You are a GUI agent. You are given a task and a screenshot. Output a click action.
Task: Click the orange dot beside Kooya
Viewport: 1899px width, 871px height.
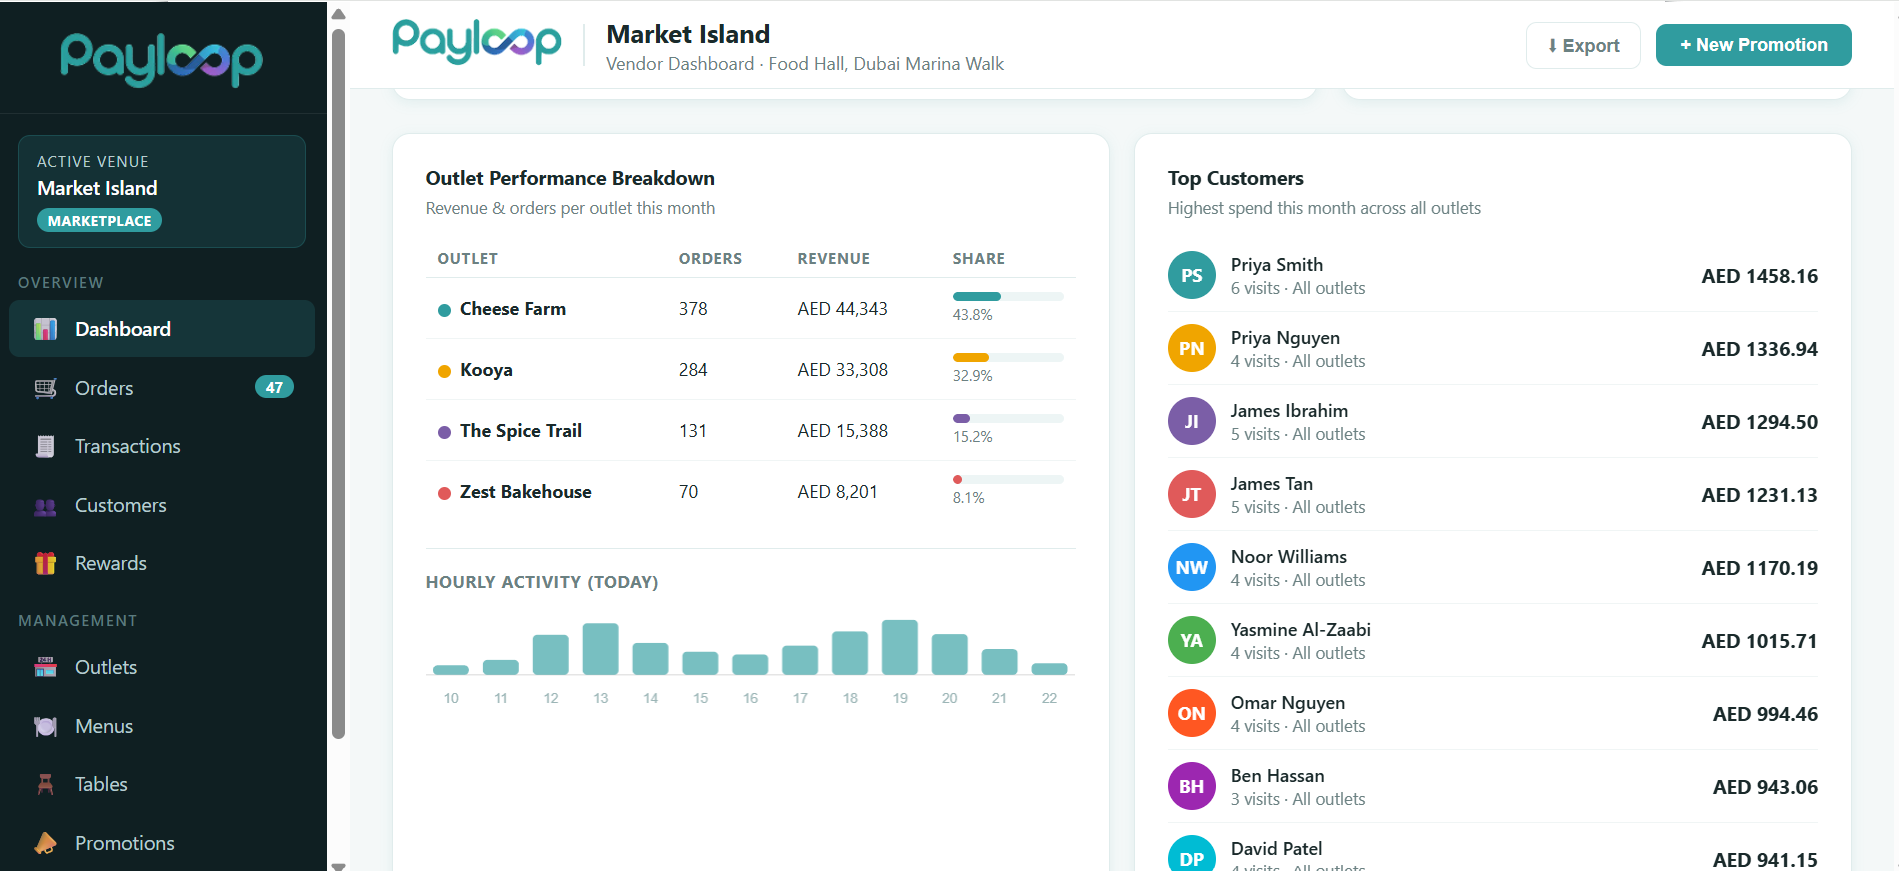(x=444, y=371)
